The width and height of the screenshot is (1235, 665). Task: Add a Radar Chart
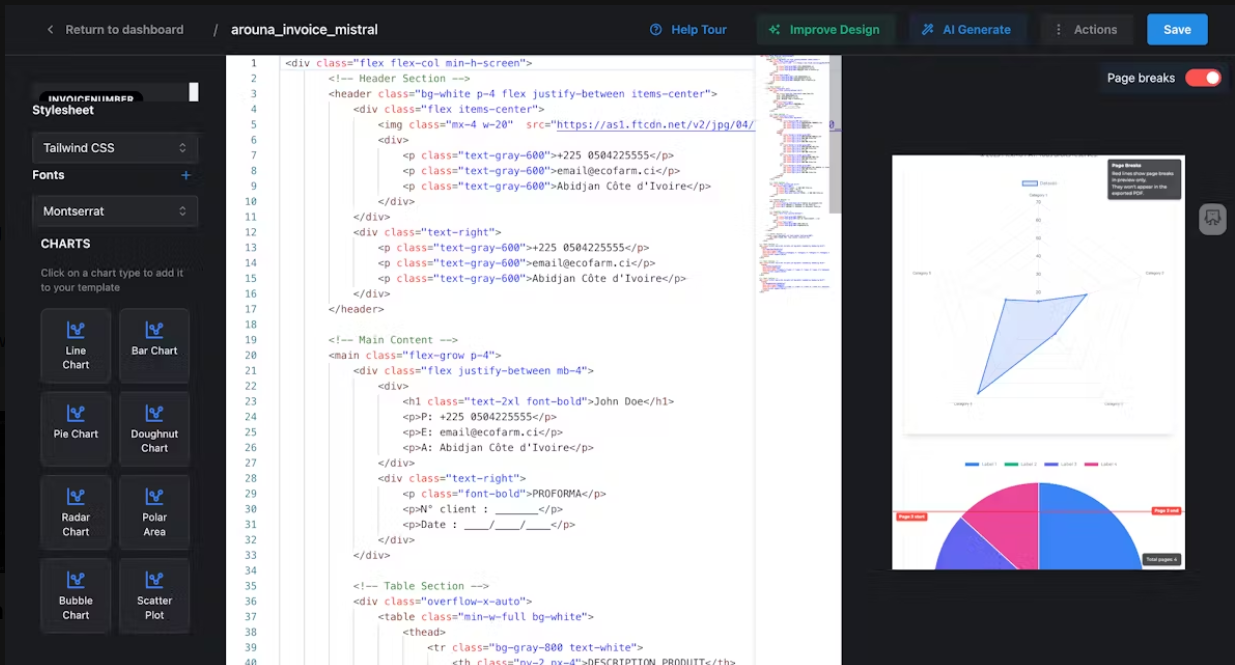76,512
